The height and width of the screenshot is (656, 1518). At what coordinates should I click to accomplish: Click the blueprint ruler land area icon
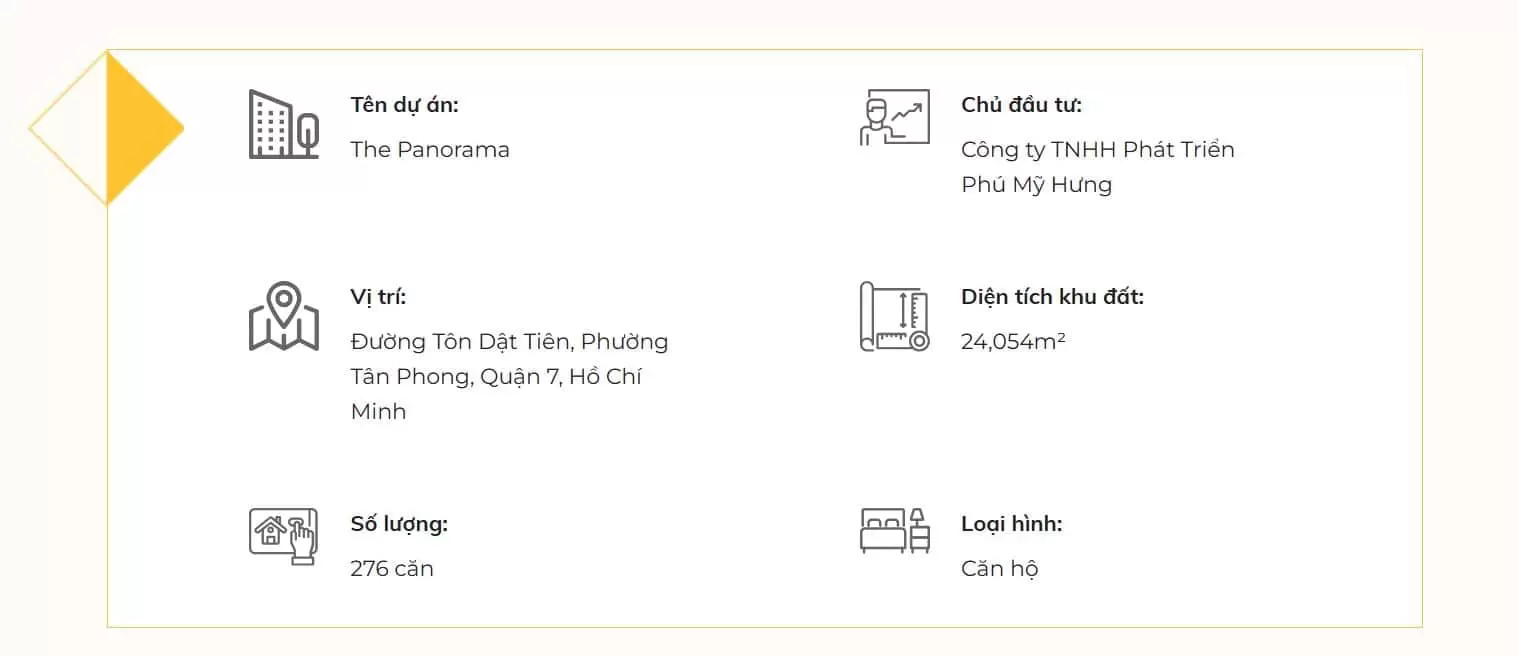pyautogui.click(x=894, y=316)
